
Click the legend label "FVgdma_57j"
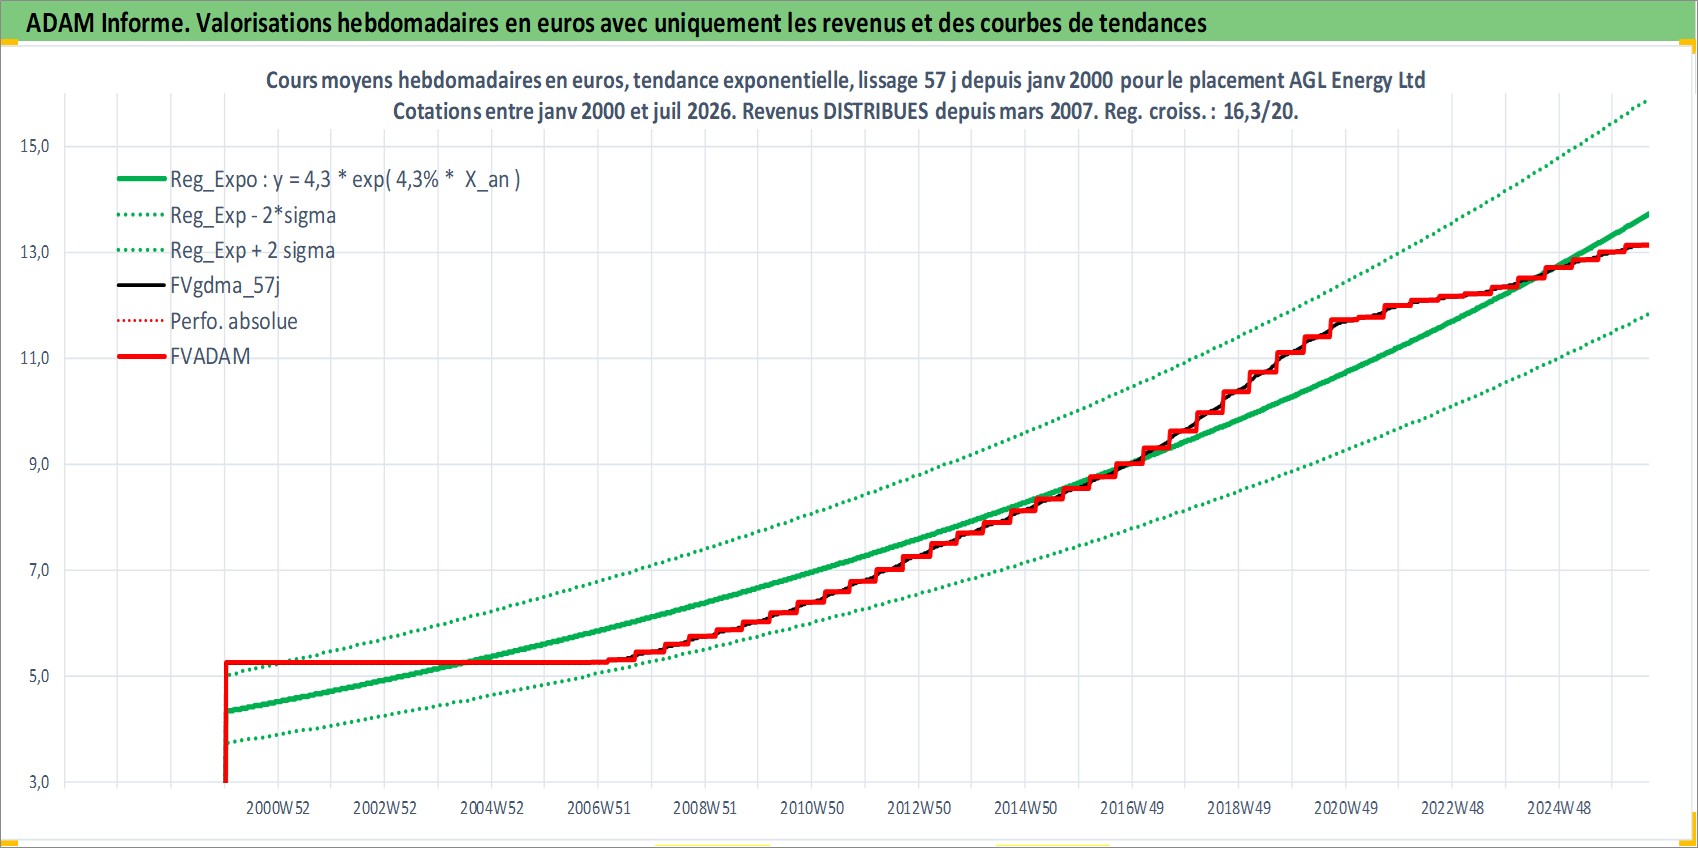click(225, 286)
